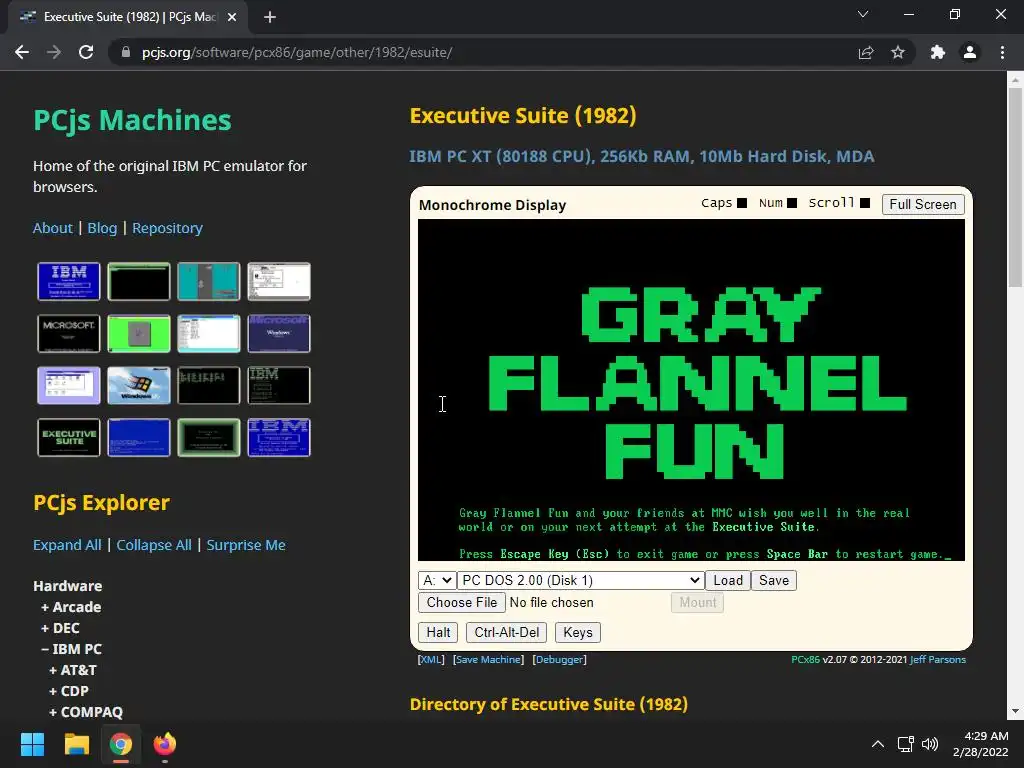The height and width of the screenshot is (768, 1024).
Task: Bookmark this page with the star
Action: coord(898,52)
